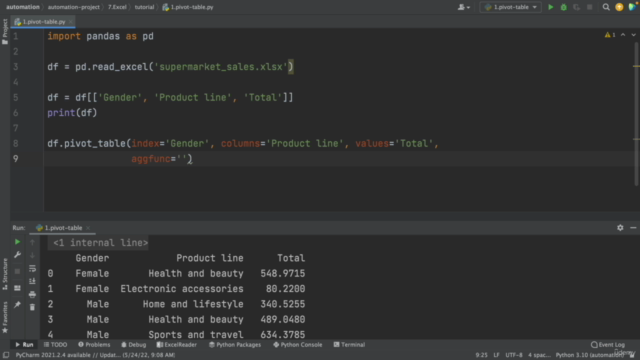640x360 pixels.
Task: Toggle soft-wrap in Run output
Action: click(x=32, y=269)
